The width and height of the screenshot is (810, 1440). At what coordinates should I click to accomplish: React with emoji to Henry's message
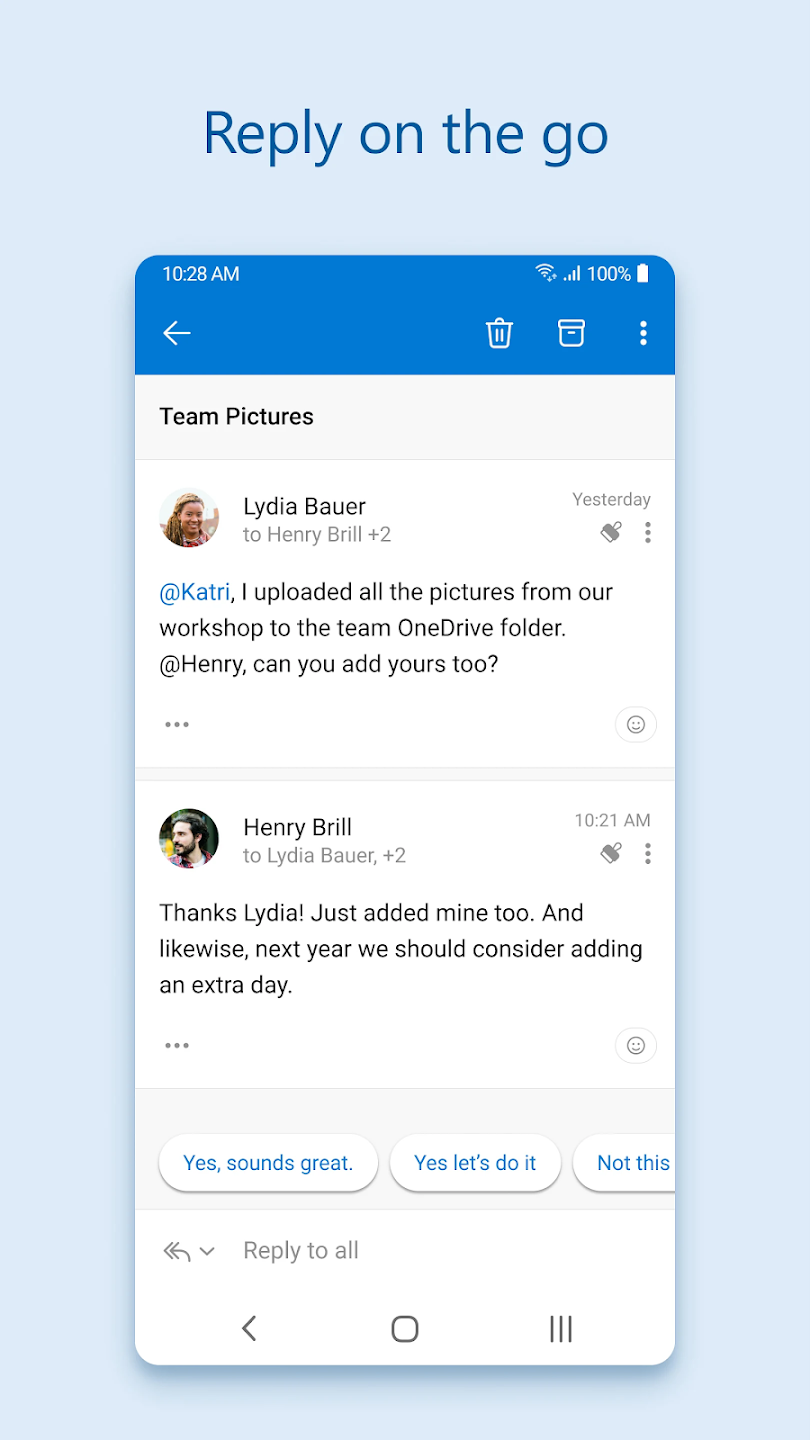(636, 1046)
